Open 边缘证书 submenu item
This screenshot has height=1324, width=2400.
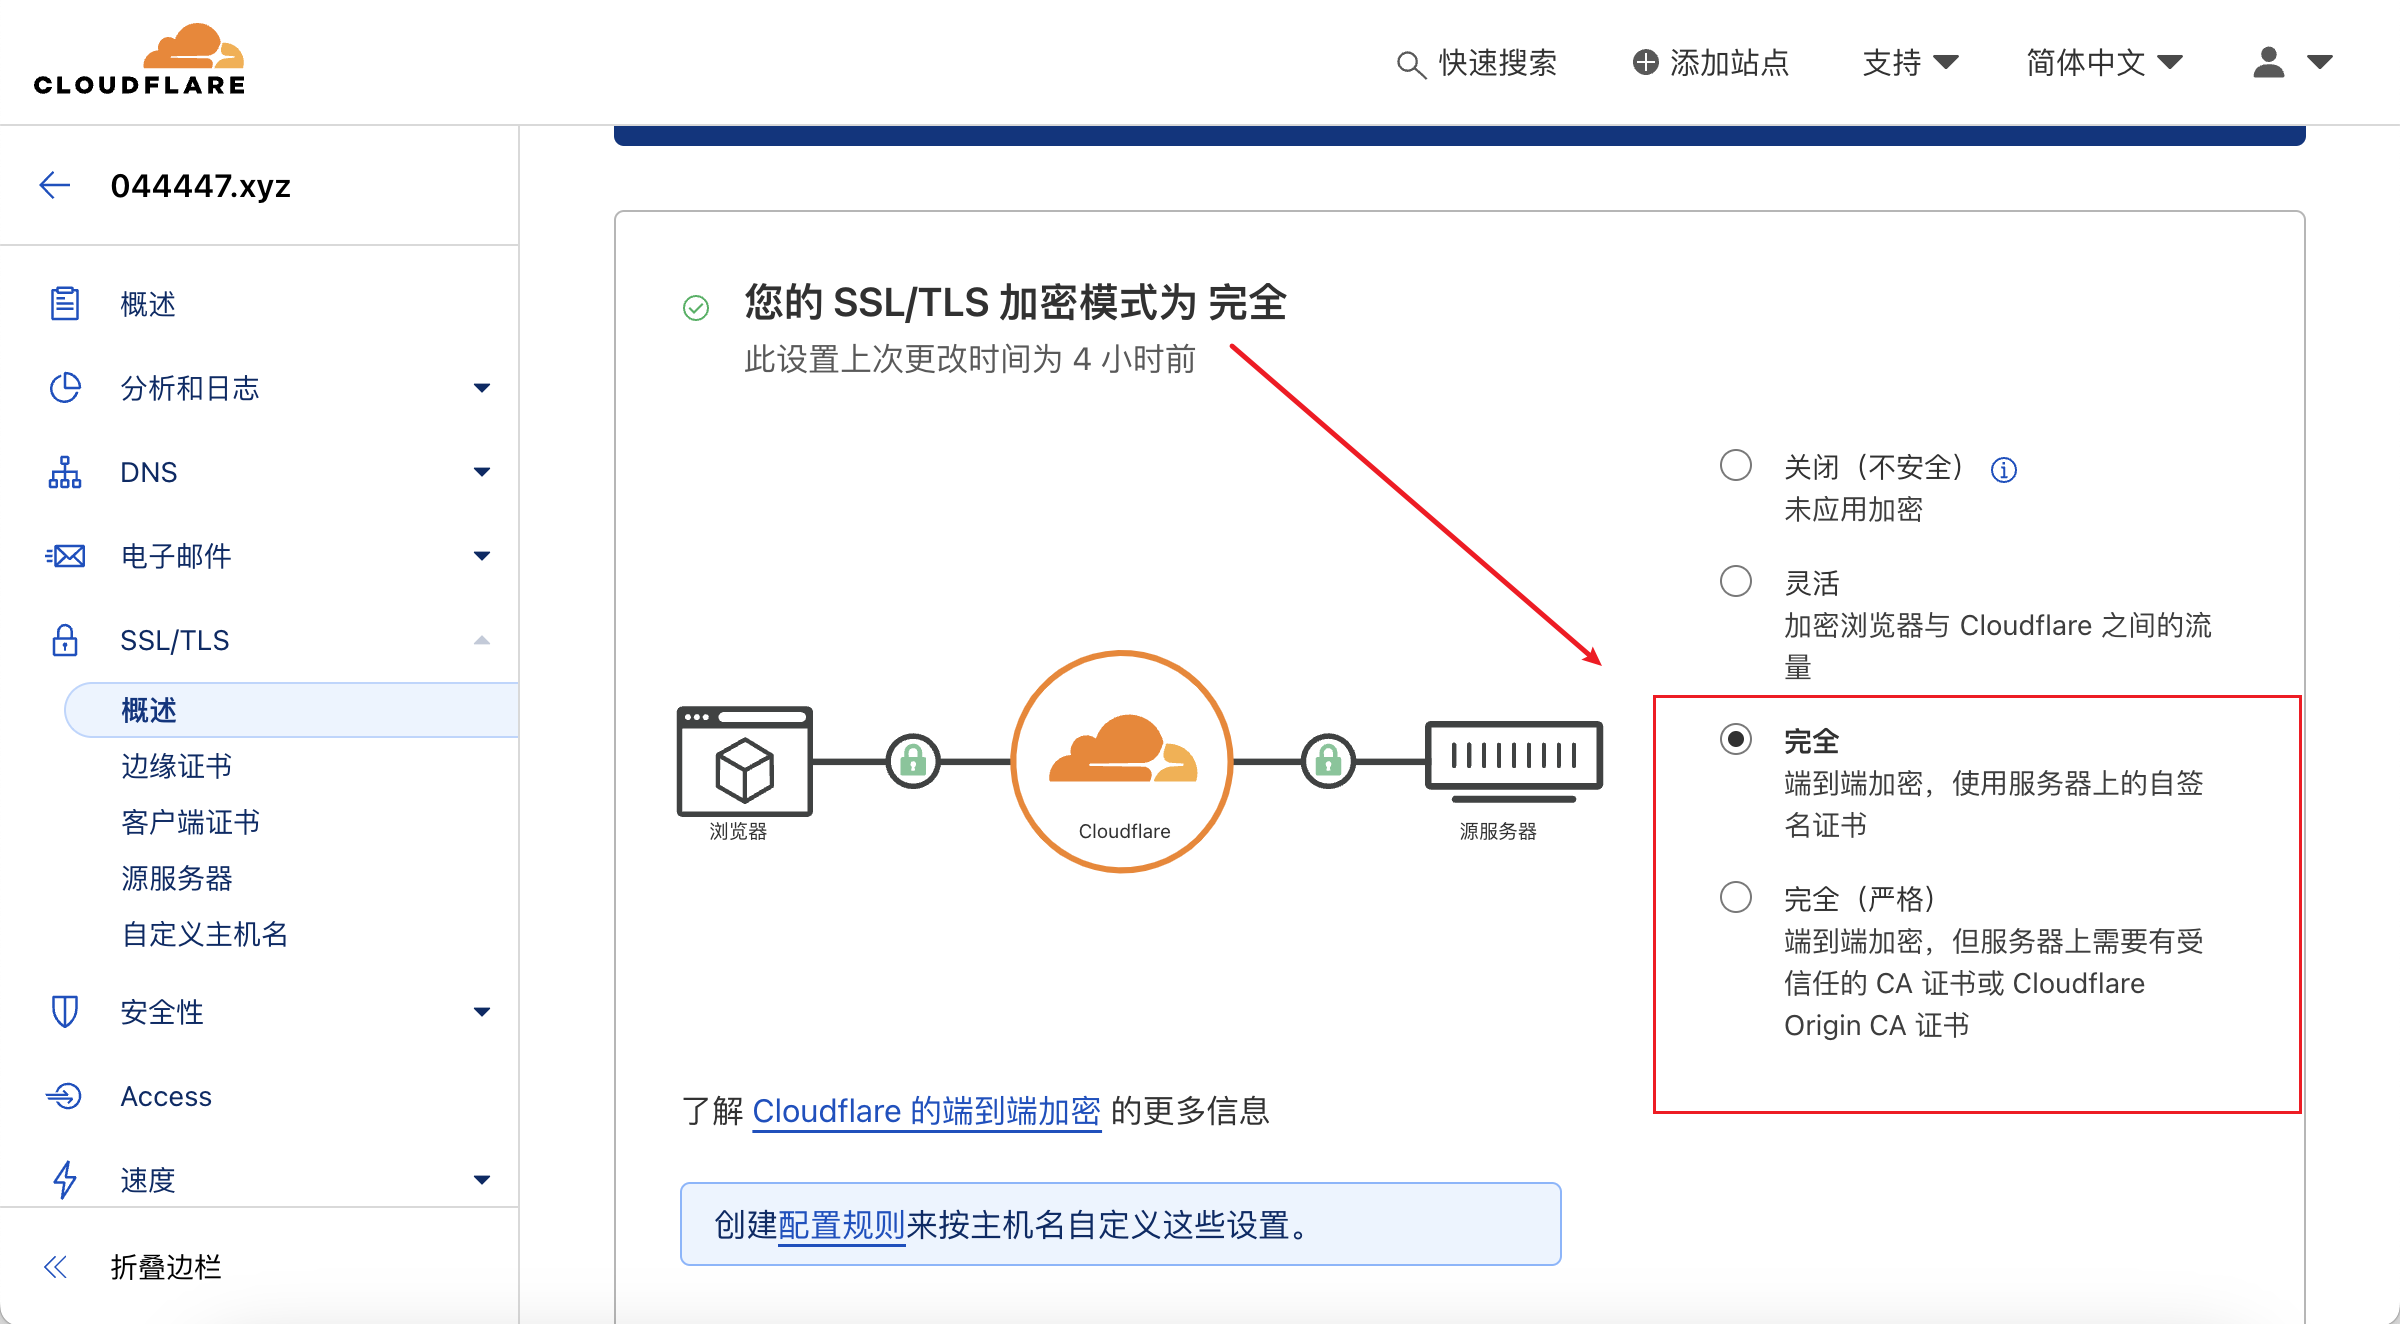(x=176, y=766)
